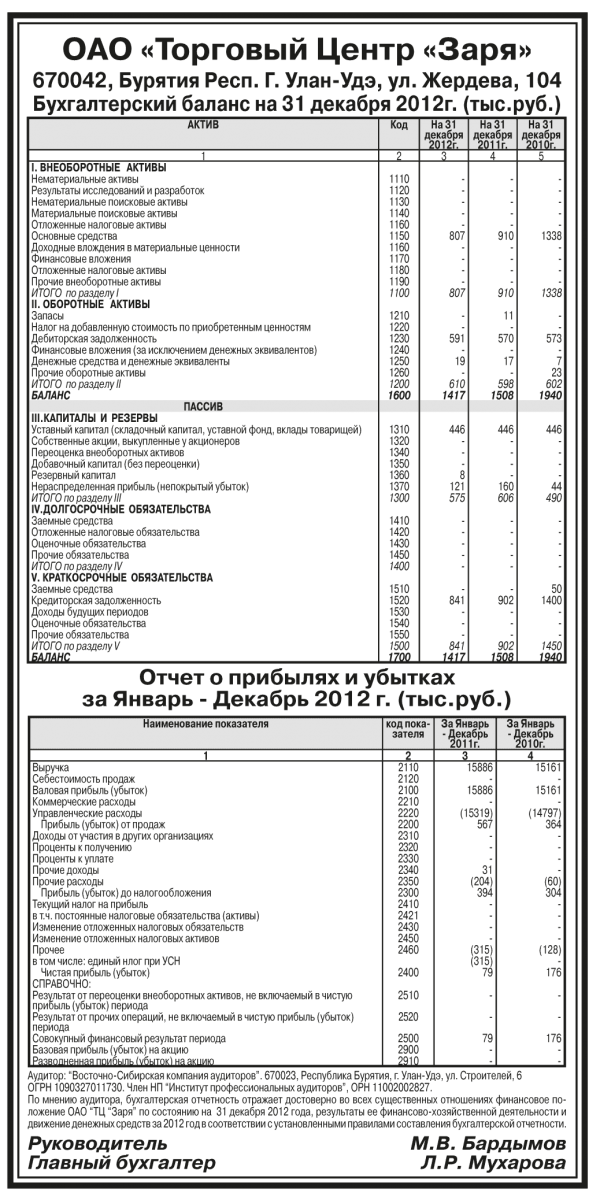The height and width of the screenshot is (1200, 600).
Task: Select the Код column header in balance table
Action: click(x=398, y=125)
